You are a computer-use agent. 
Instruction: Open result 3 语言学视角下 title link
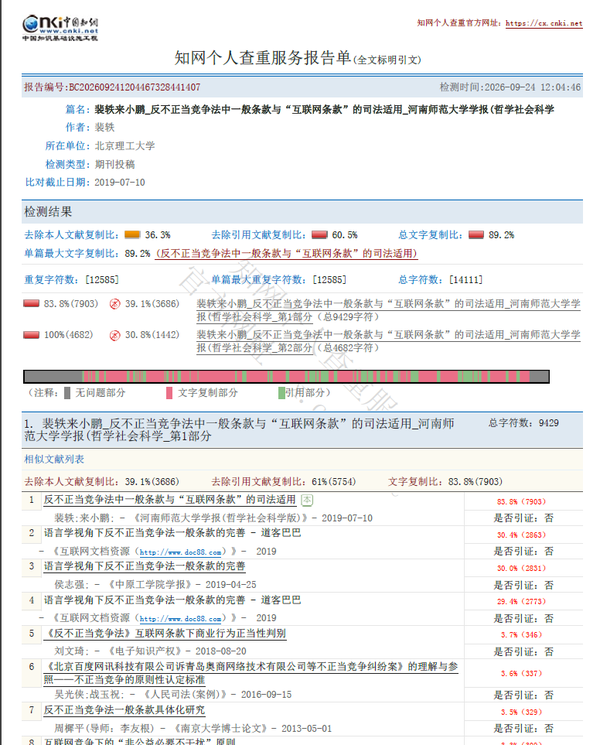144,566
